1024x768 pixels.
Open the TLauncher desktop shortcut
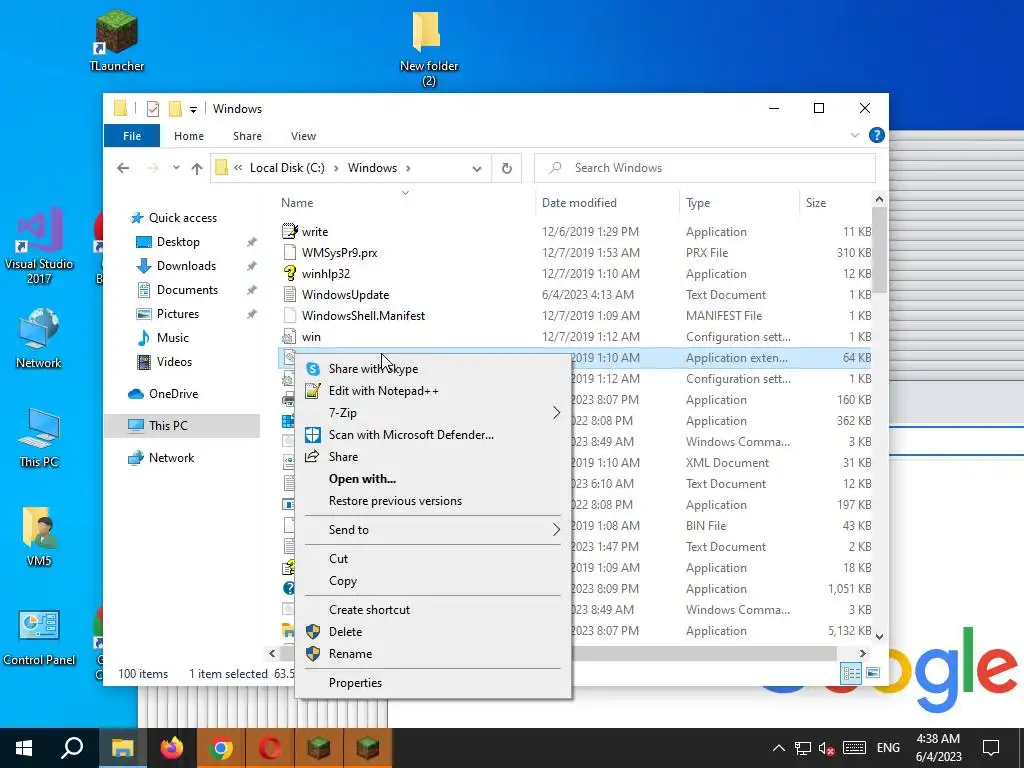117,40
